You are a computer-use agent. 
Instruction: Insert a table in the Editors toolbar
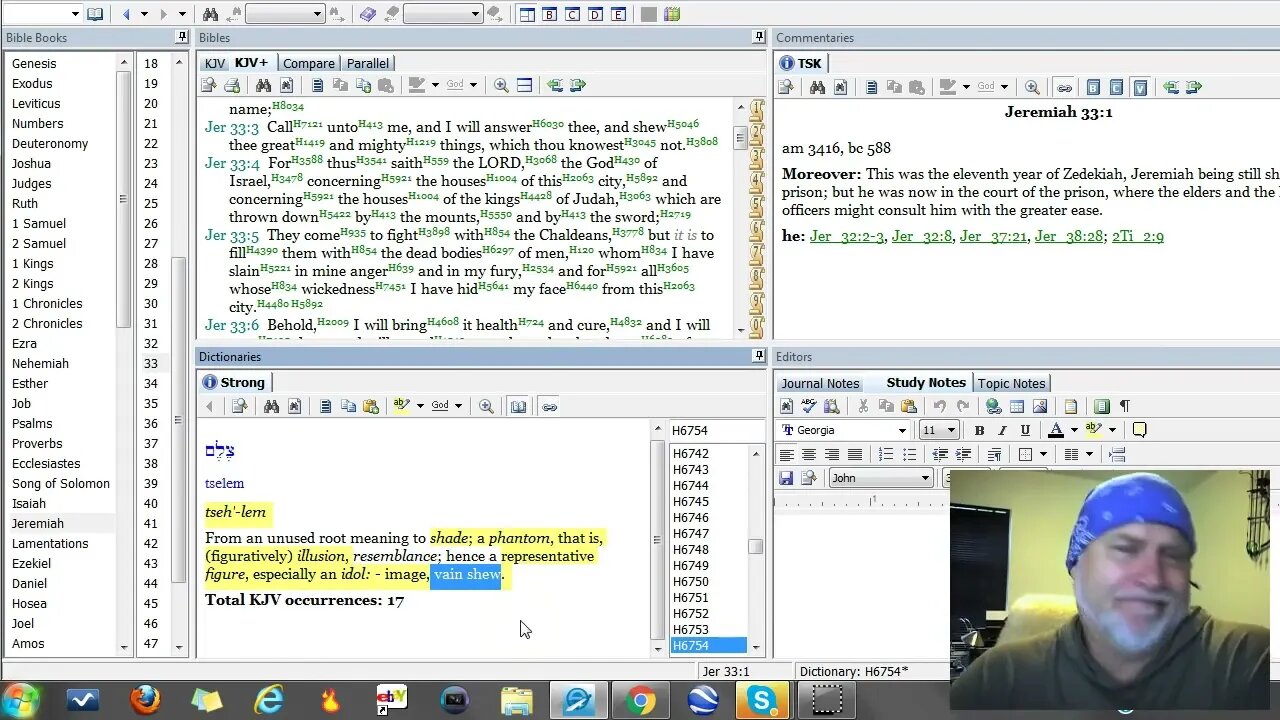point(1017,406)
